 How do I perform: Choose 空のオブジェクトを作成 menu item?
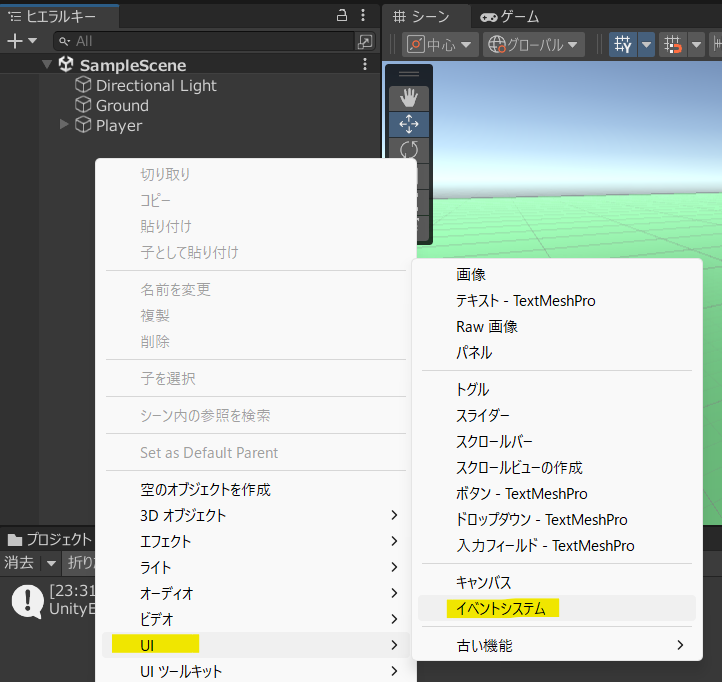click(x=205, y=490)
